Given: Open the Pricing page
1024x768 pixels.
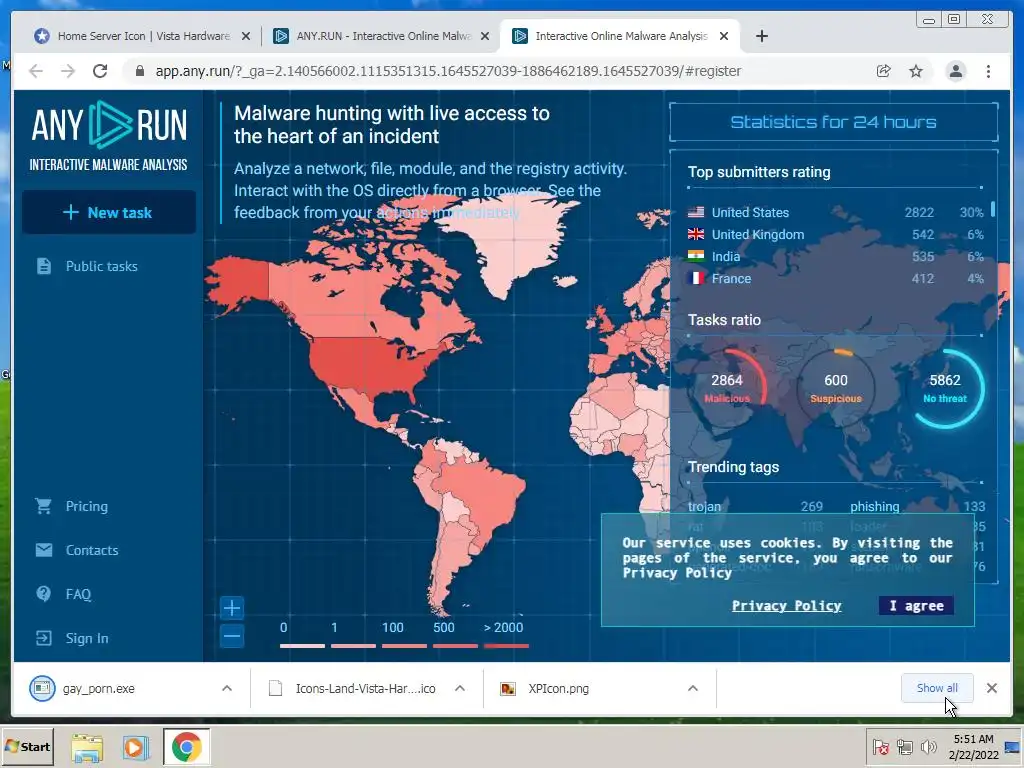Looking at the screenshot, I should click(86, 506).
